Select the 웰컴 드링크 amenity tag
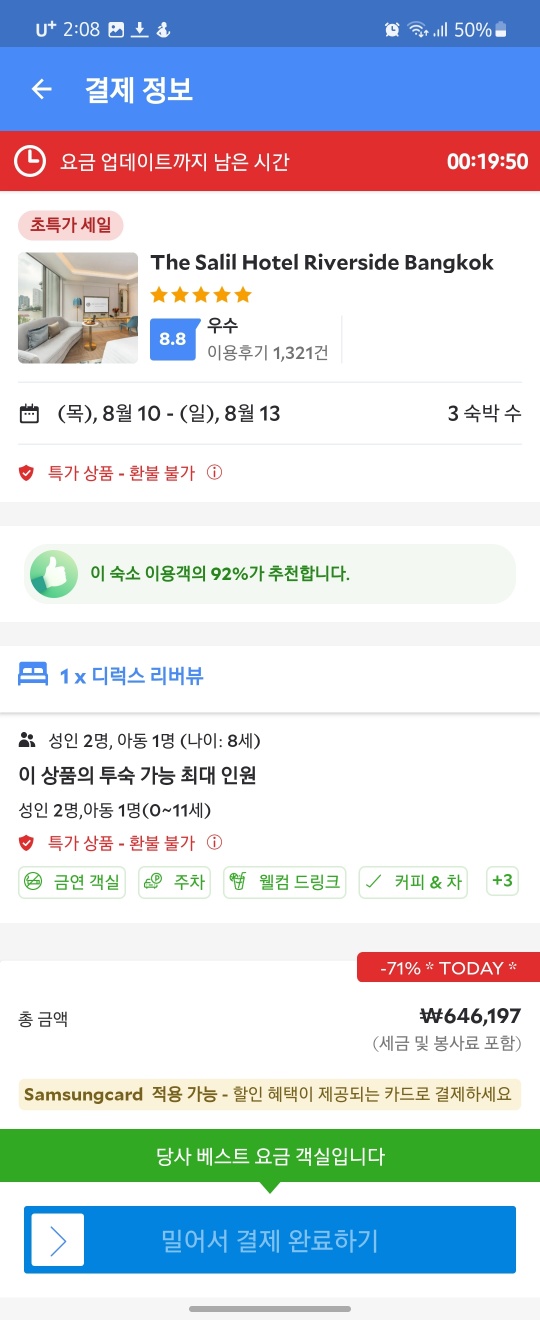The width and height of the screenshot is (540, 1320). pyautogui.click(x=285, y=882)
